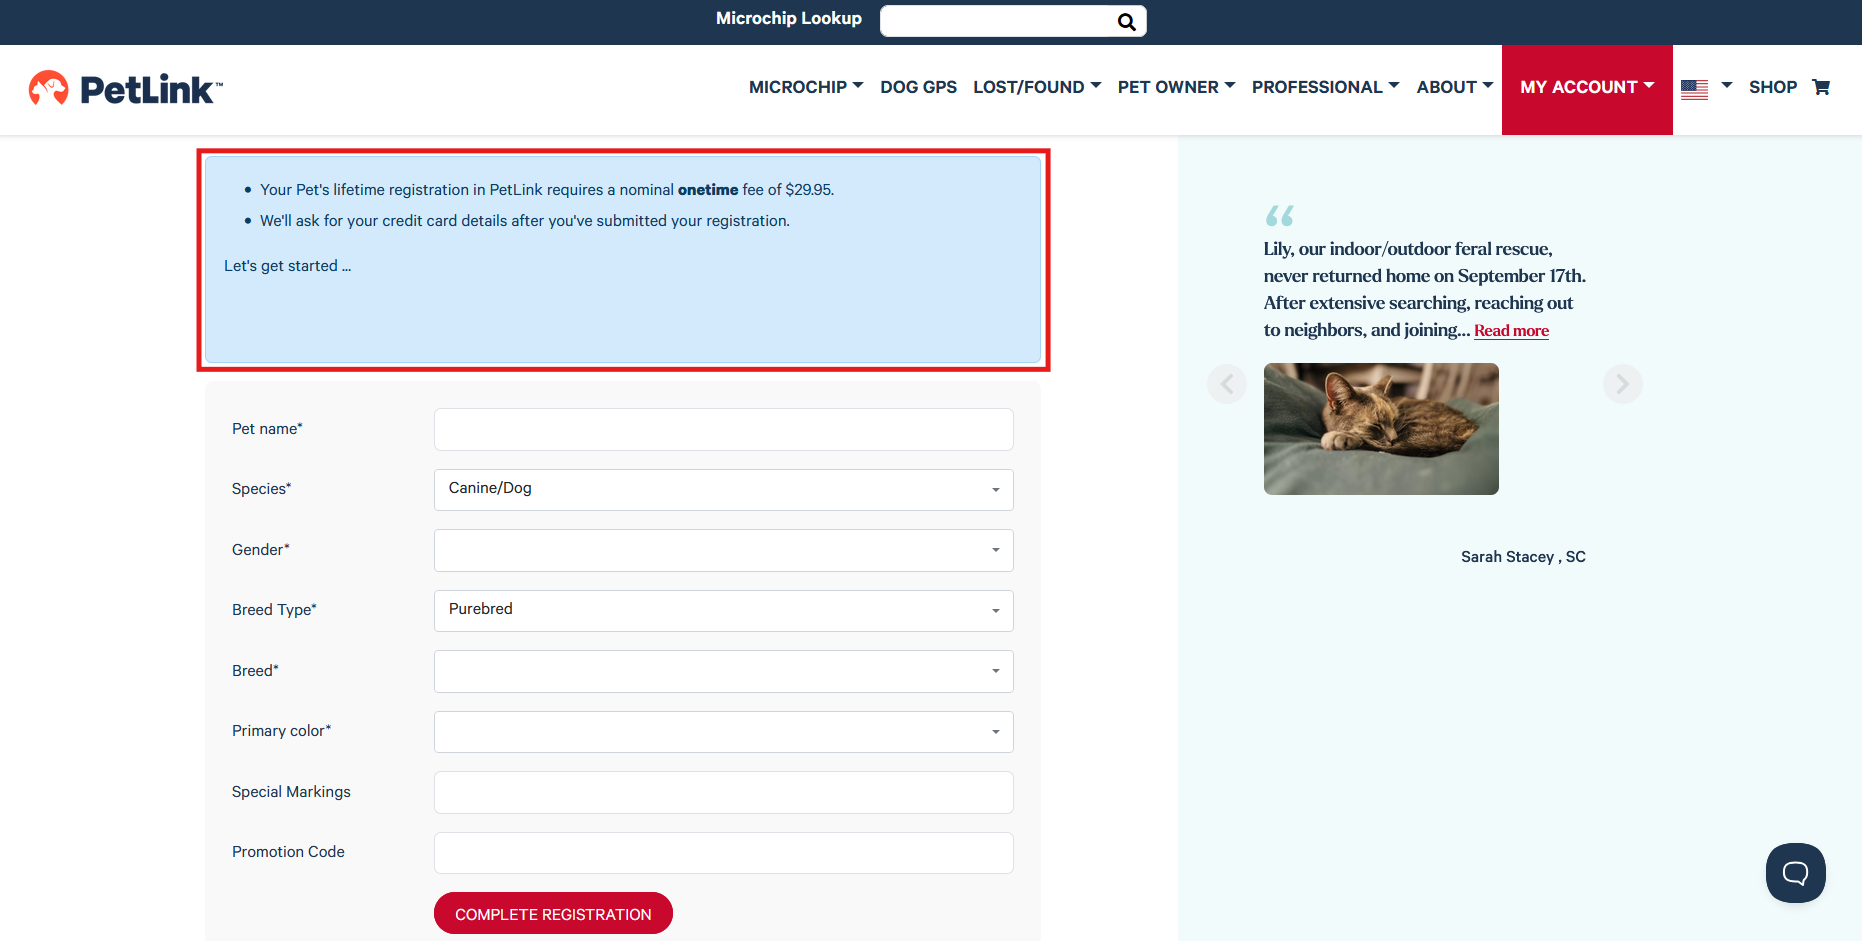
Task: Click the Pet name input field
Action: pos(723,429)
